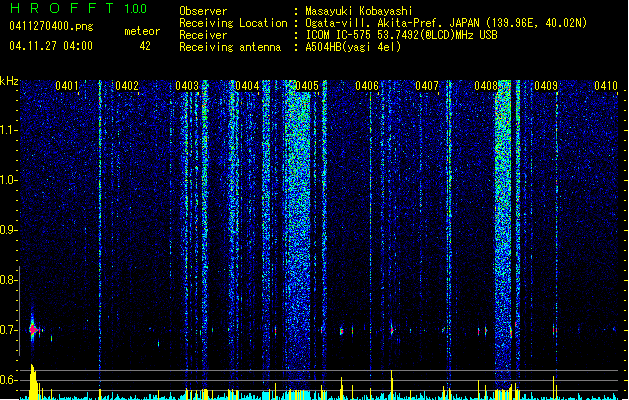Click the 0407 time marker

pyautogui.click(x=427, y=86)
